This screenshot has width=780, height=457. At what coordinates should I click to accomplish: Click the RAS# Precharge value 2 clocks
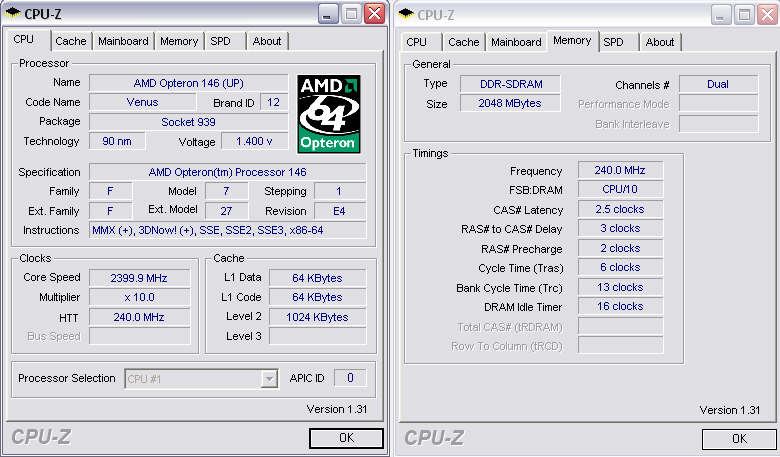point(620,248)
